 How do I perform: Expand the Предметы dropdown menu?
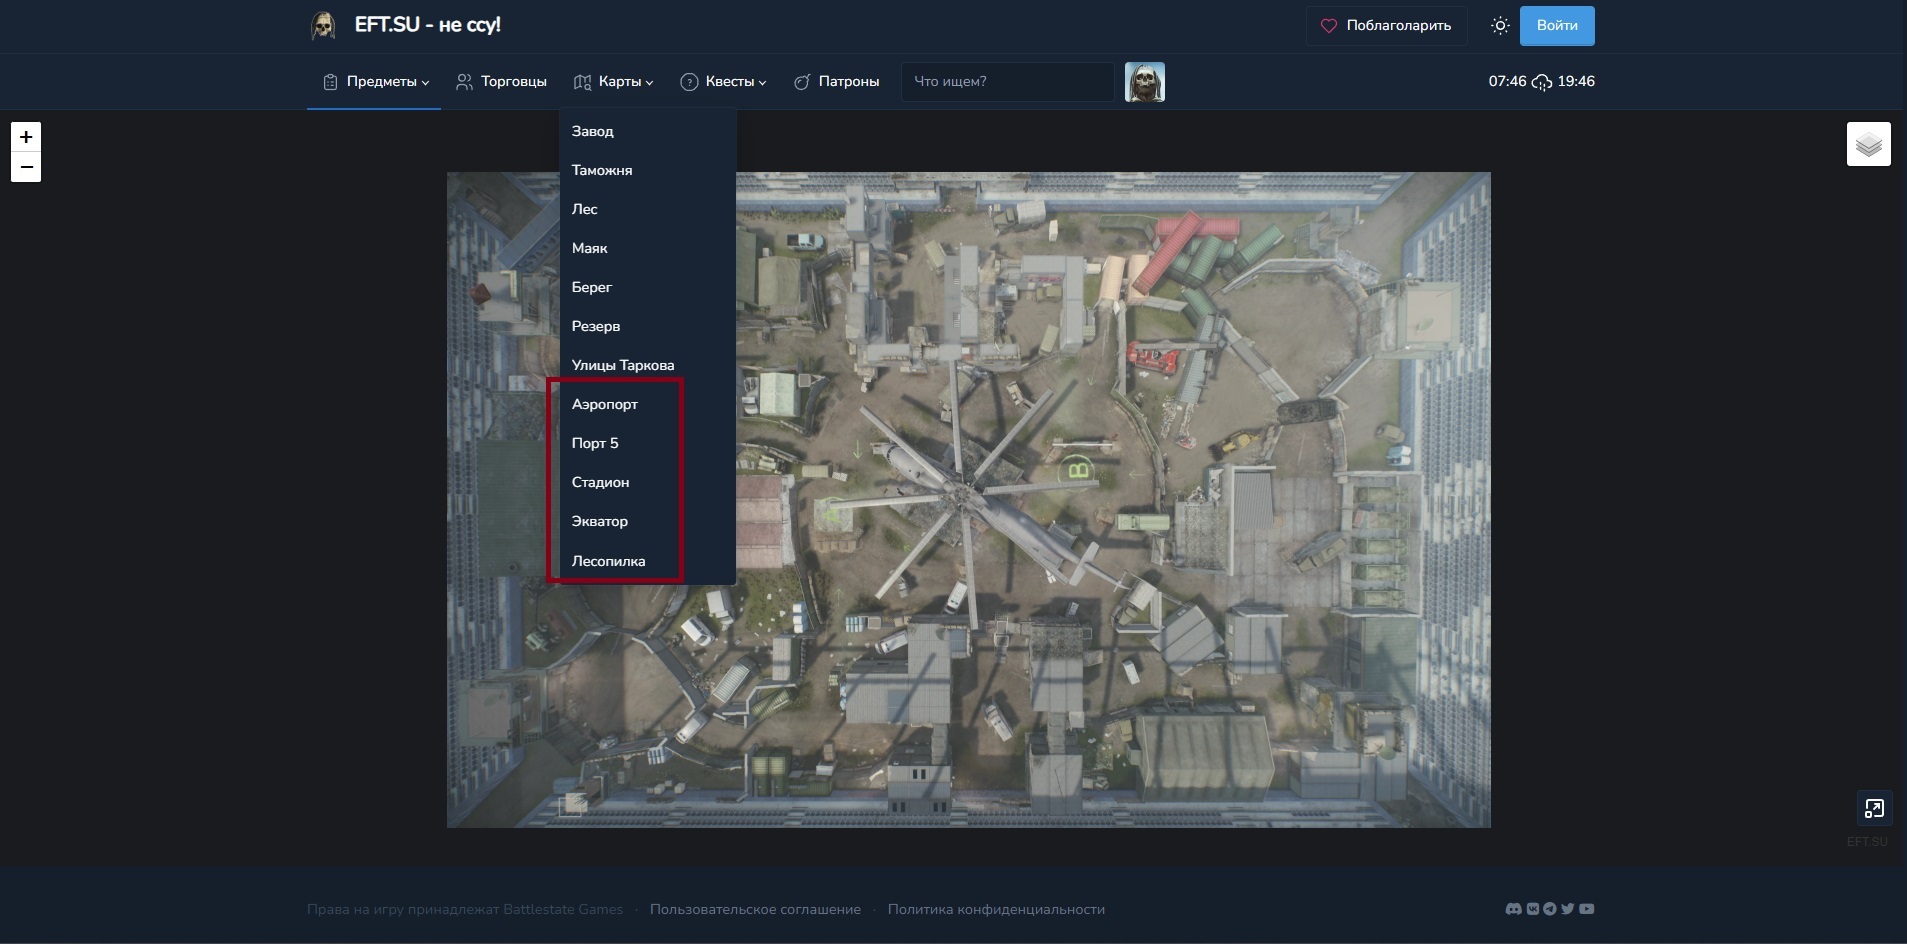[375, 82]
